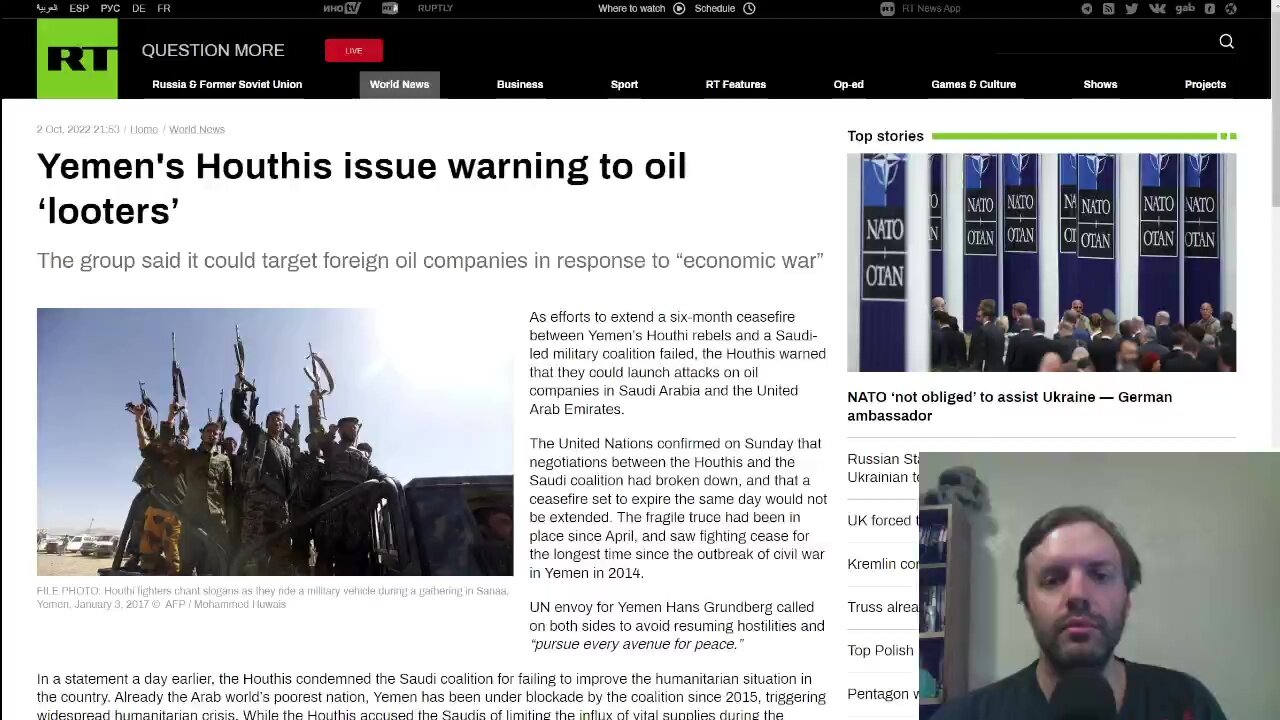Open the RUPTLY link
This screenshot has height=720, width=1280.
(x=435, y=8)
